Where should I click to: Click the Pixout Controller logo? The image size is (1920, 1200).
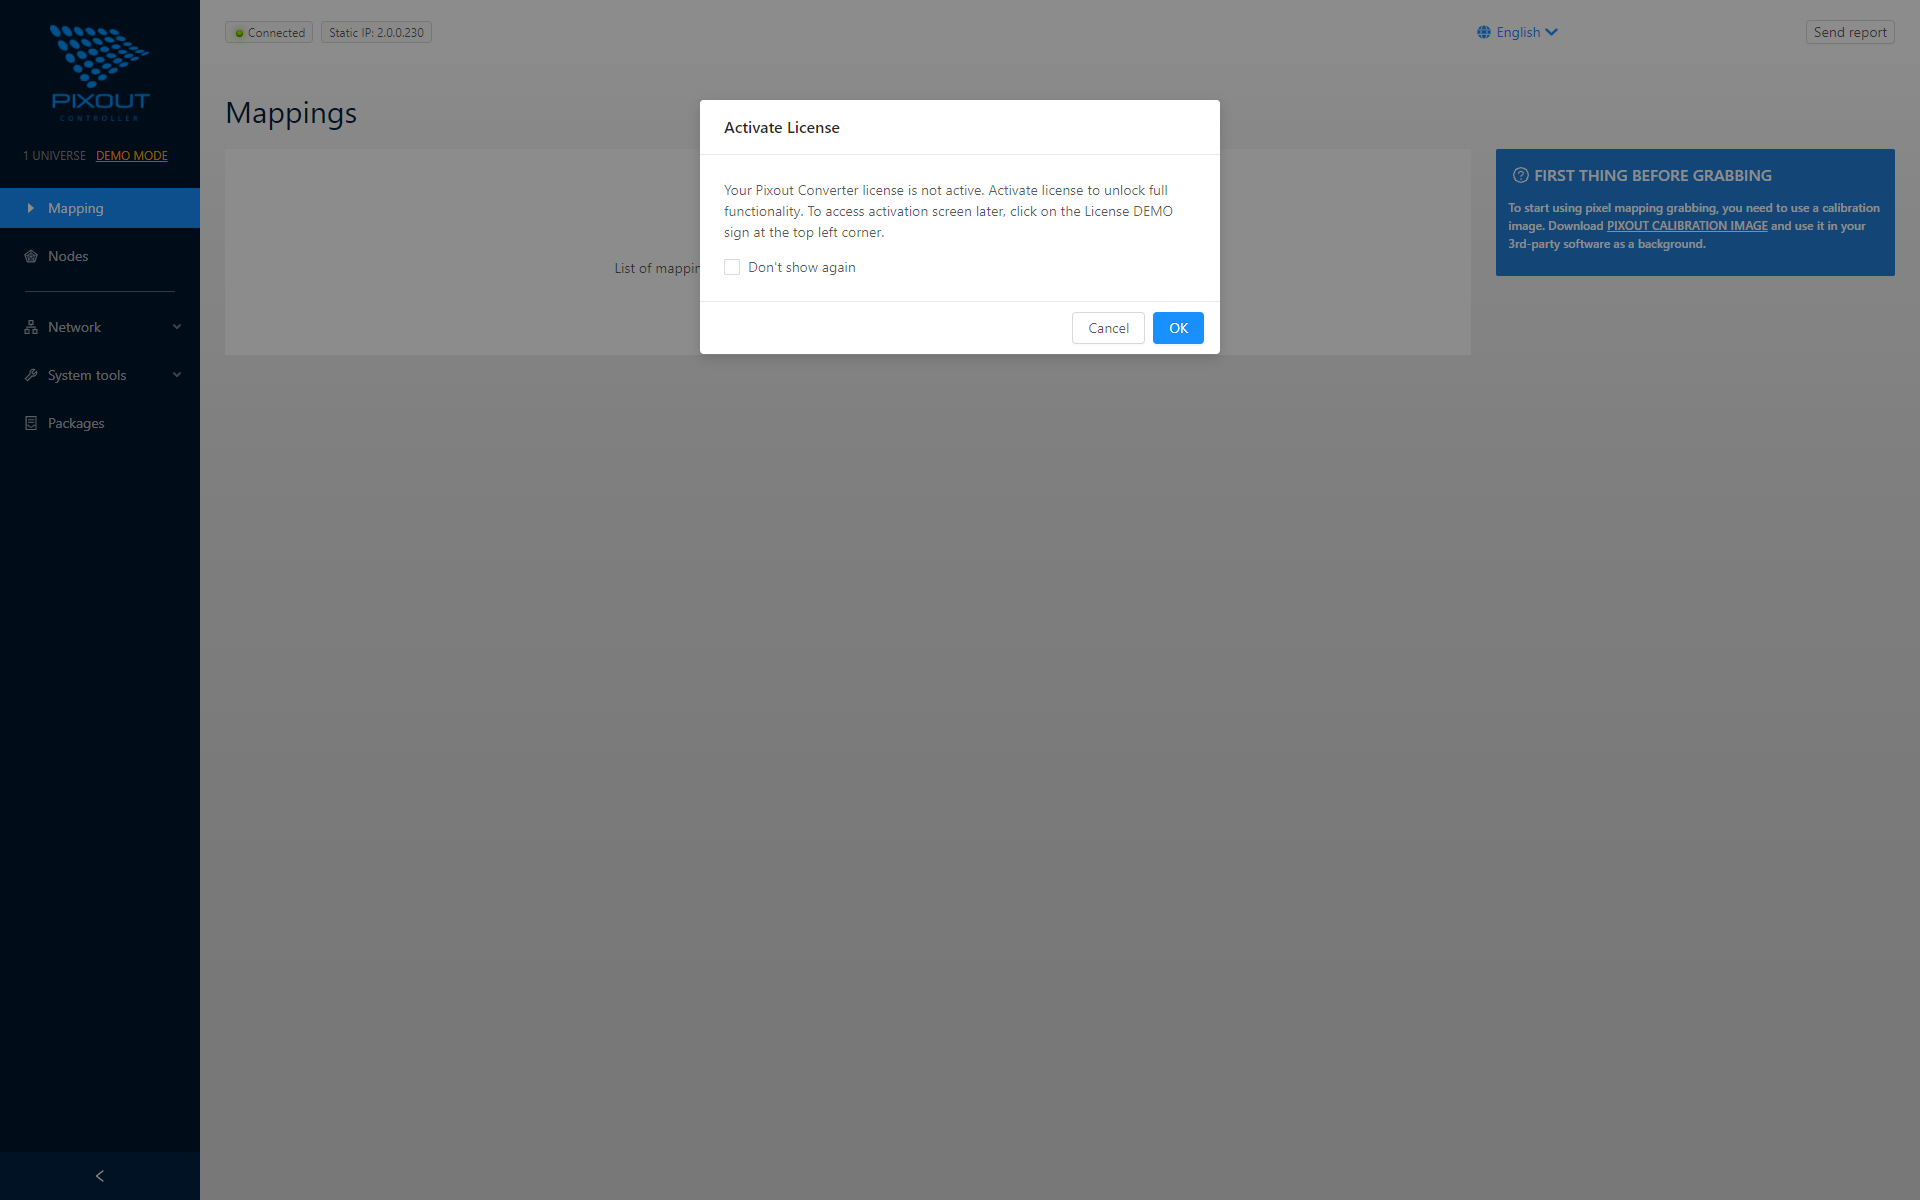click(100, 70)
